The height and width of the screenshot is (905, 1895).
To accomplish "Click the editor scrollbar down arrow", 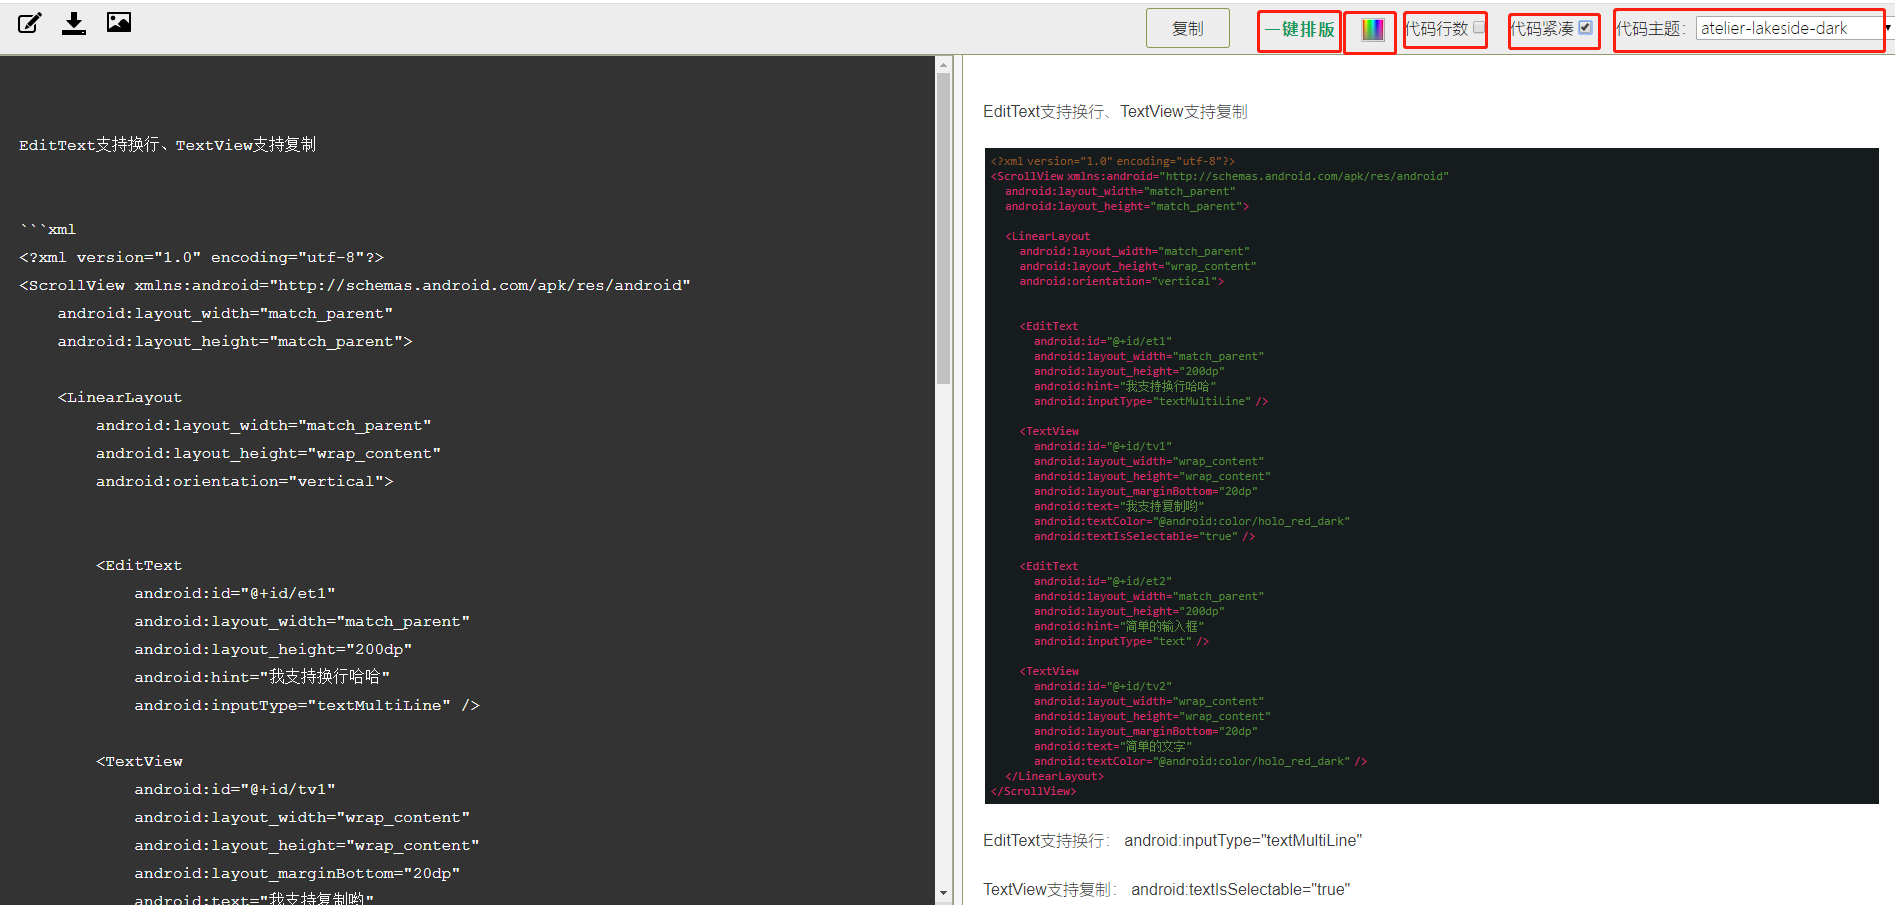I will pos(943,893).
